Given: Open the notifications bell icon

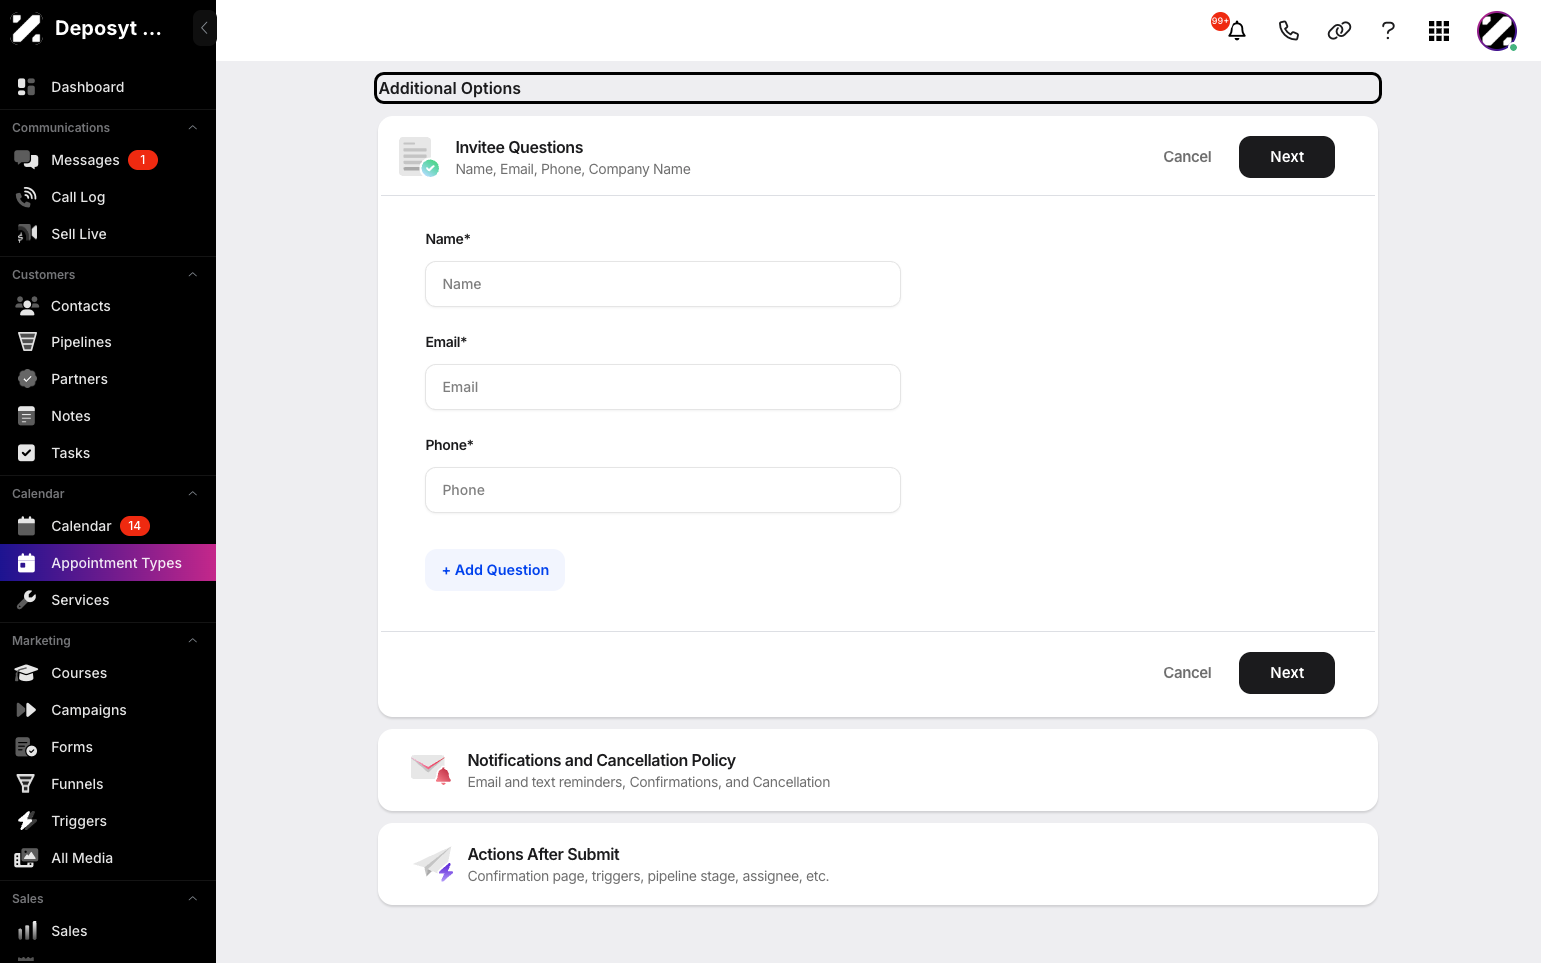Looking at the screenshot, I should 1237,31.
